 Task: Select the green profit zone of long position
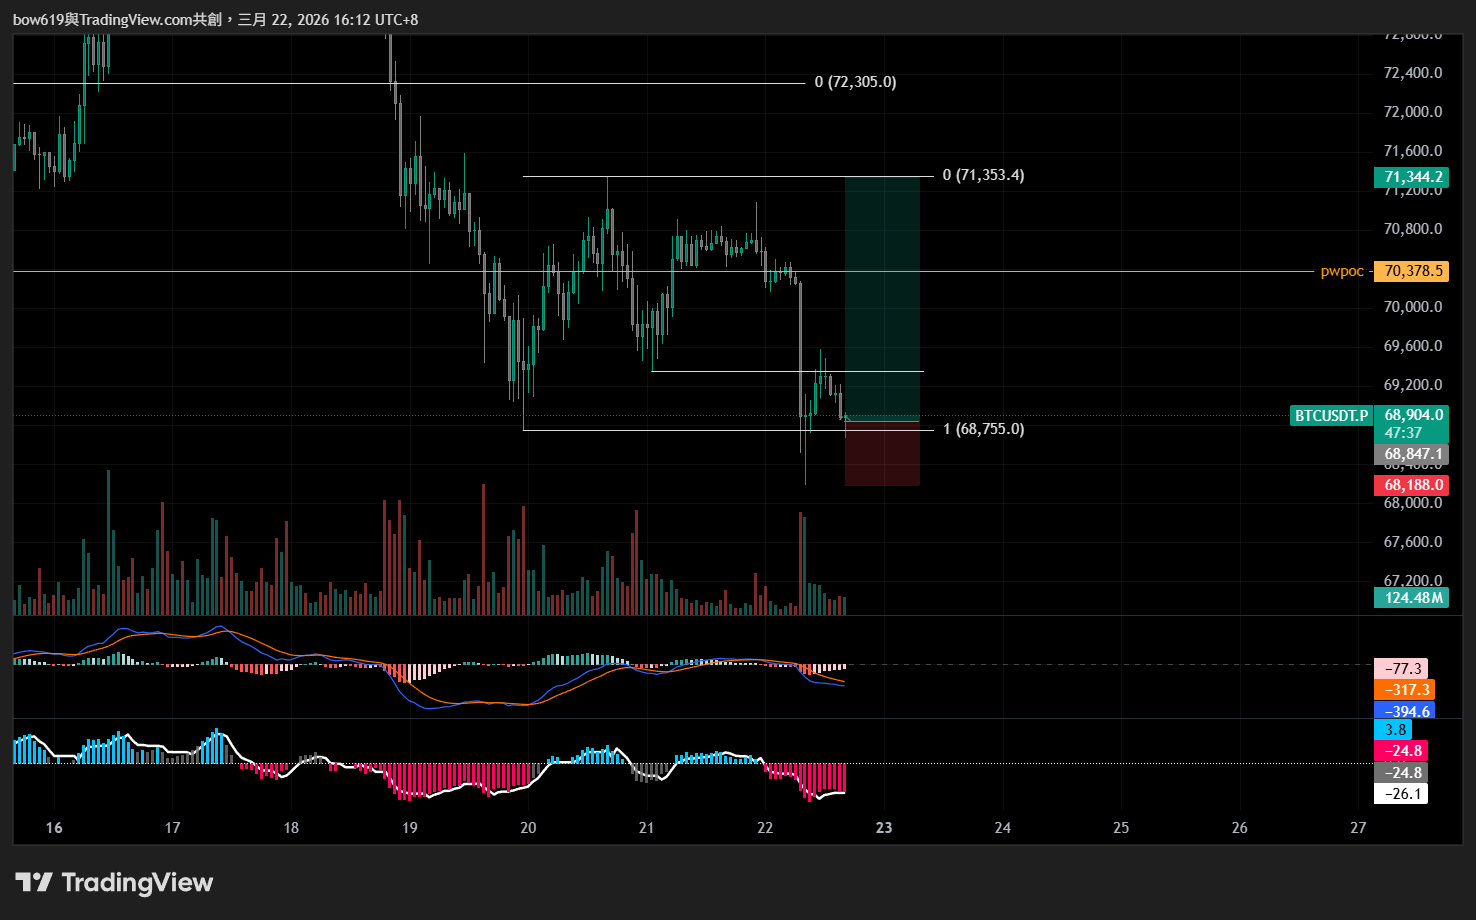[882, 297]
